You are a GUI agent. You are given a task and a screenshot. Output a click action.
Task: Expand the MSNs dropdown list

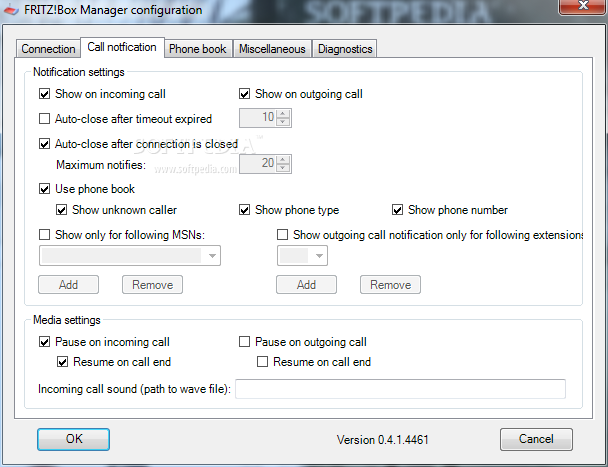pos(212,256)
